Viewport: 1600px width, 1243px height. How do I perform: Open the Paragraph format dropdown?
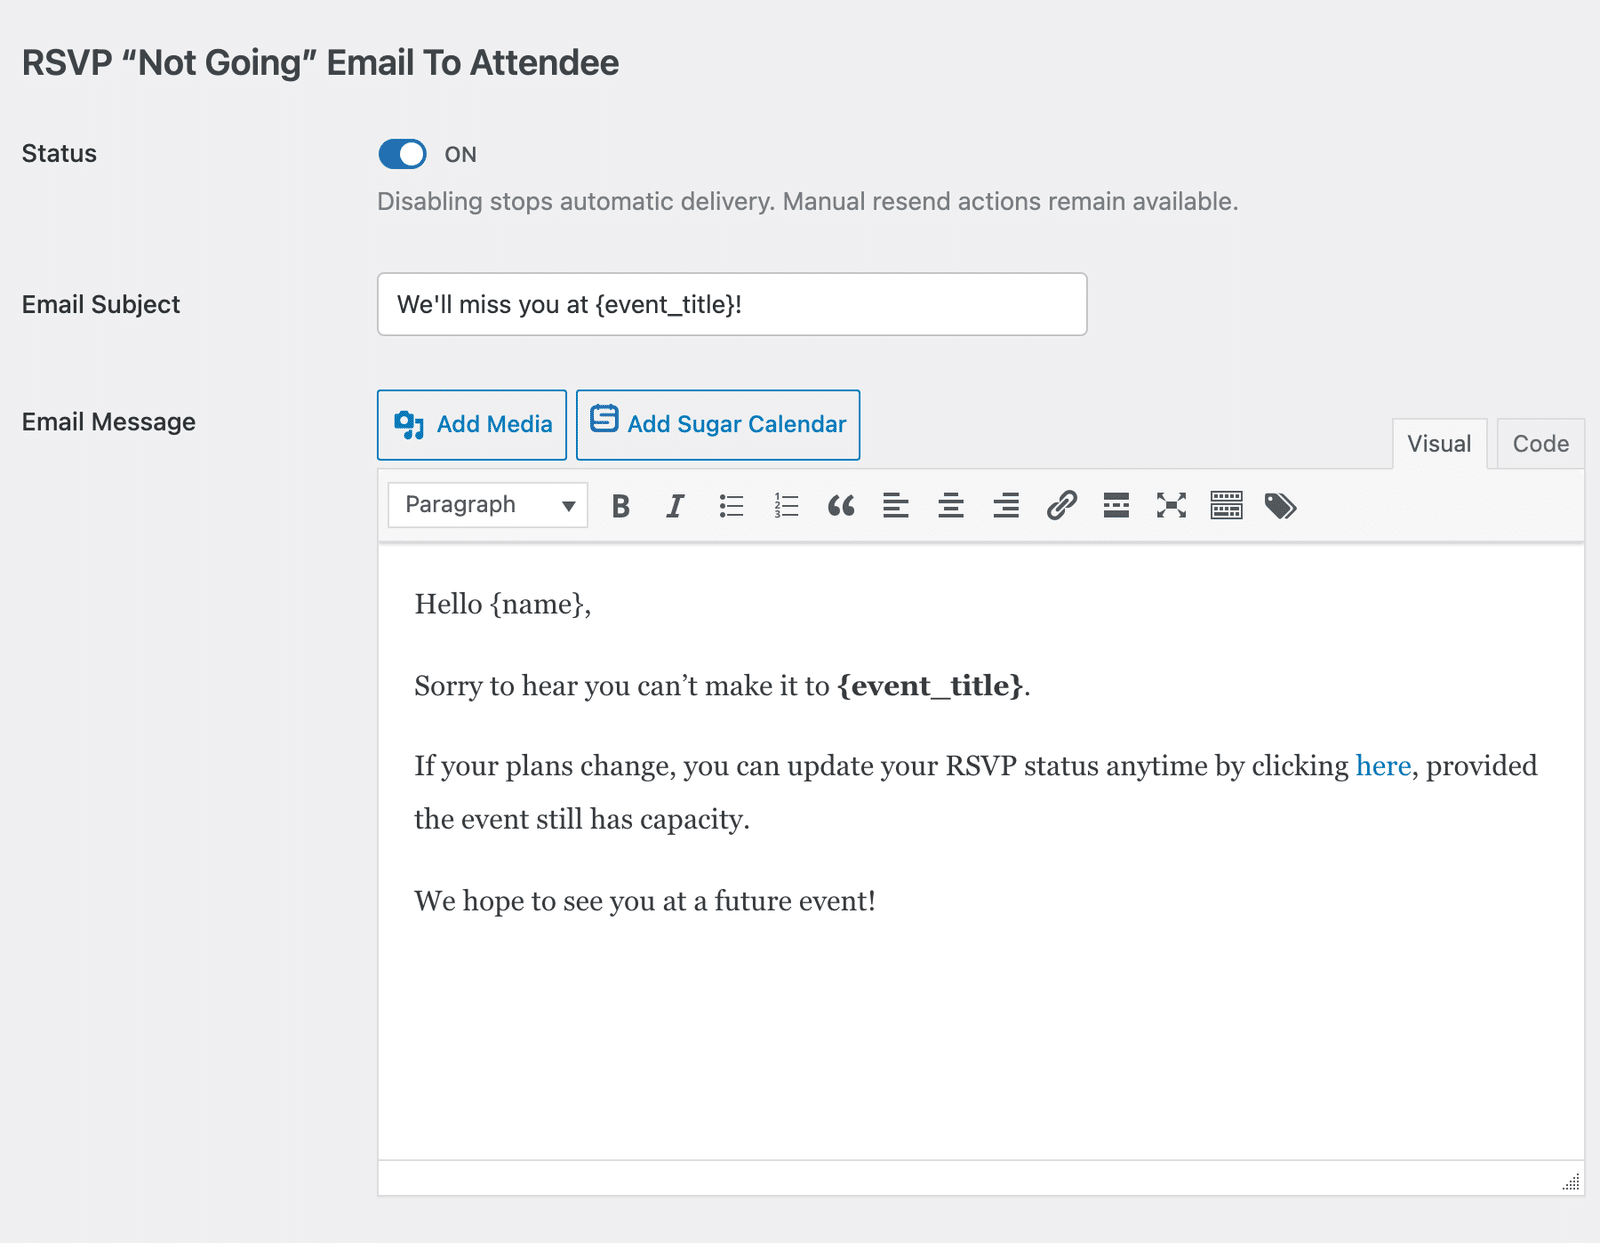coord(488,505)
